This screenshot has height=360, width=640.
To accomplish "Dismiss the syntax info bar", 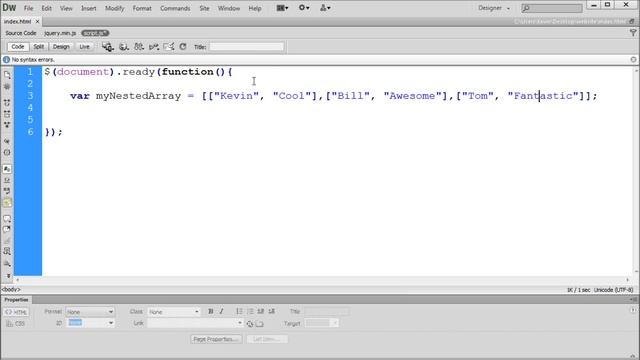I will [633, 60].
